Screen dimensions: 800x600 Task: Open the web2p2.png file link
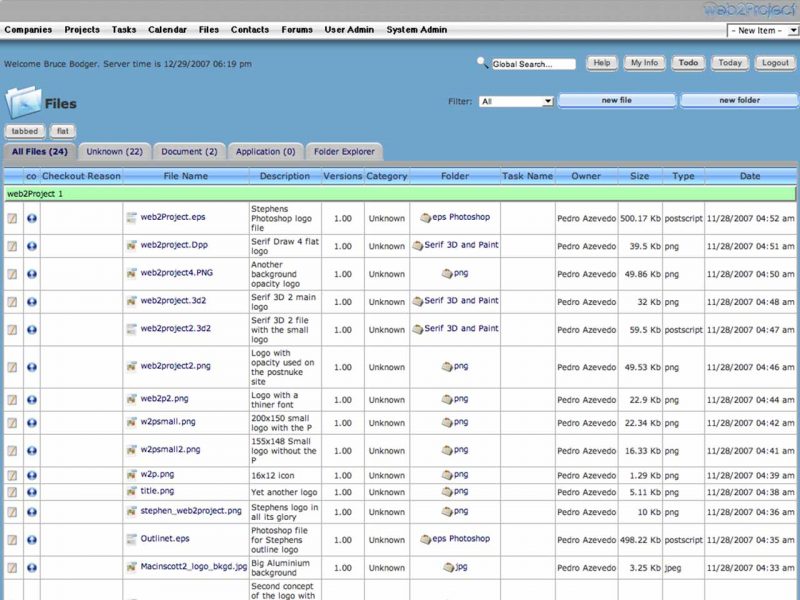click(x=166, y=399)
